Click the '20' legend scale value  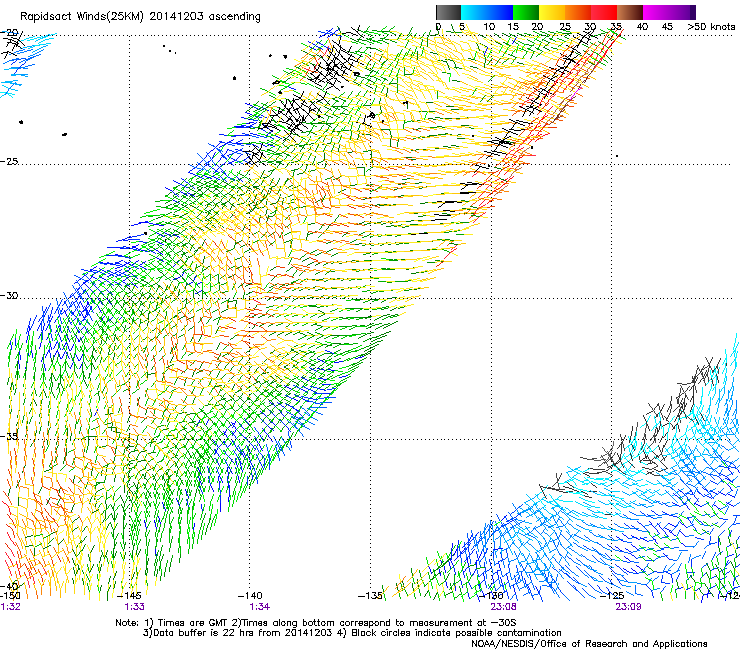click(537, 26)
